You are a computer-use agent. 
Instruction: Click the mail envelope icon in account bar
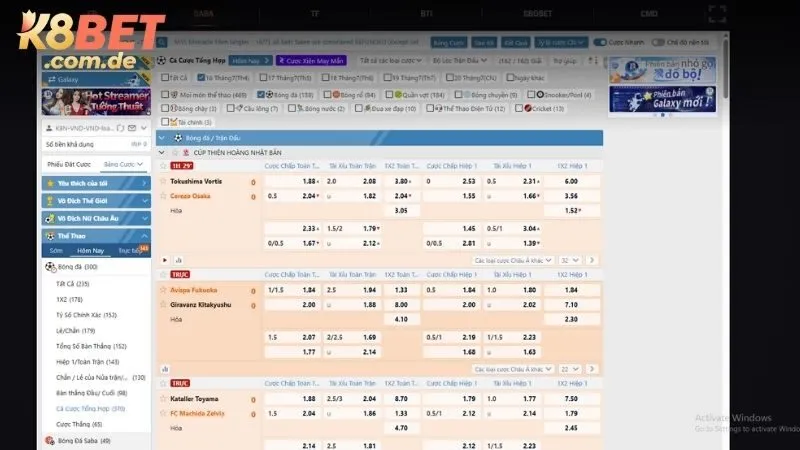pyautogui.click(x=132, y=128)
